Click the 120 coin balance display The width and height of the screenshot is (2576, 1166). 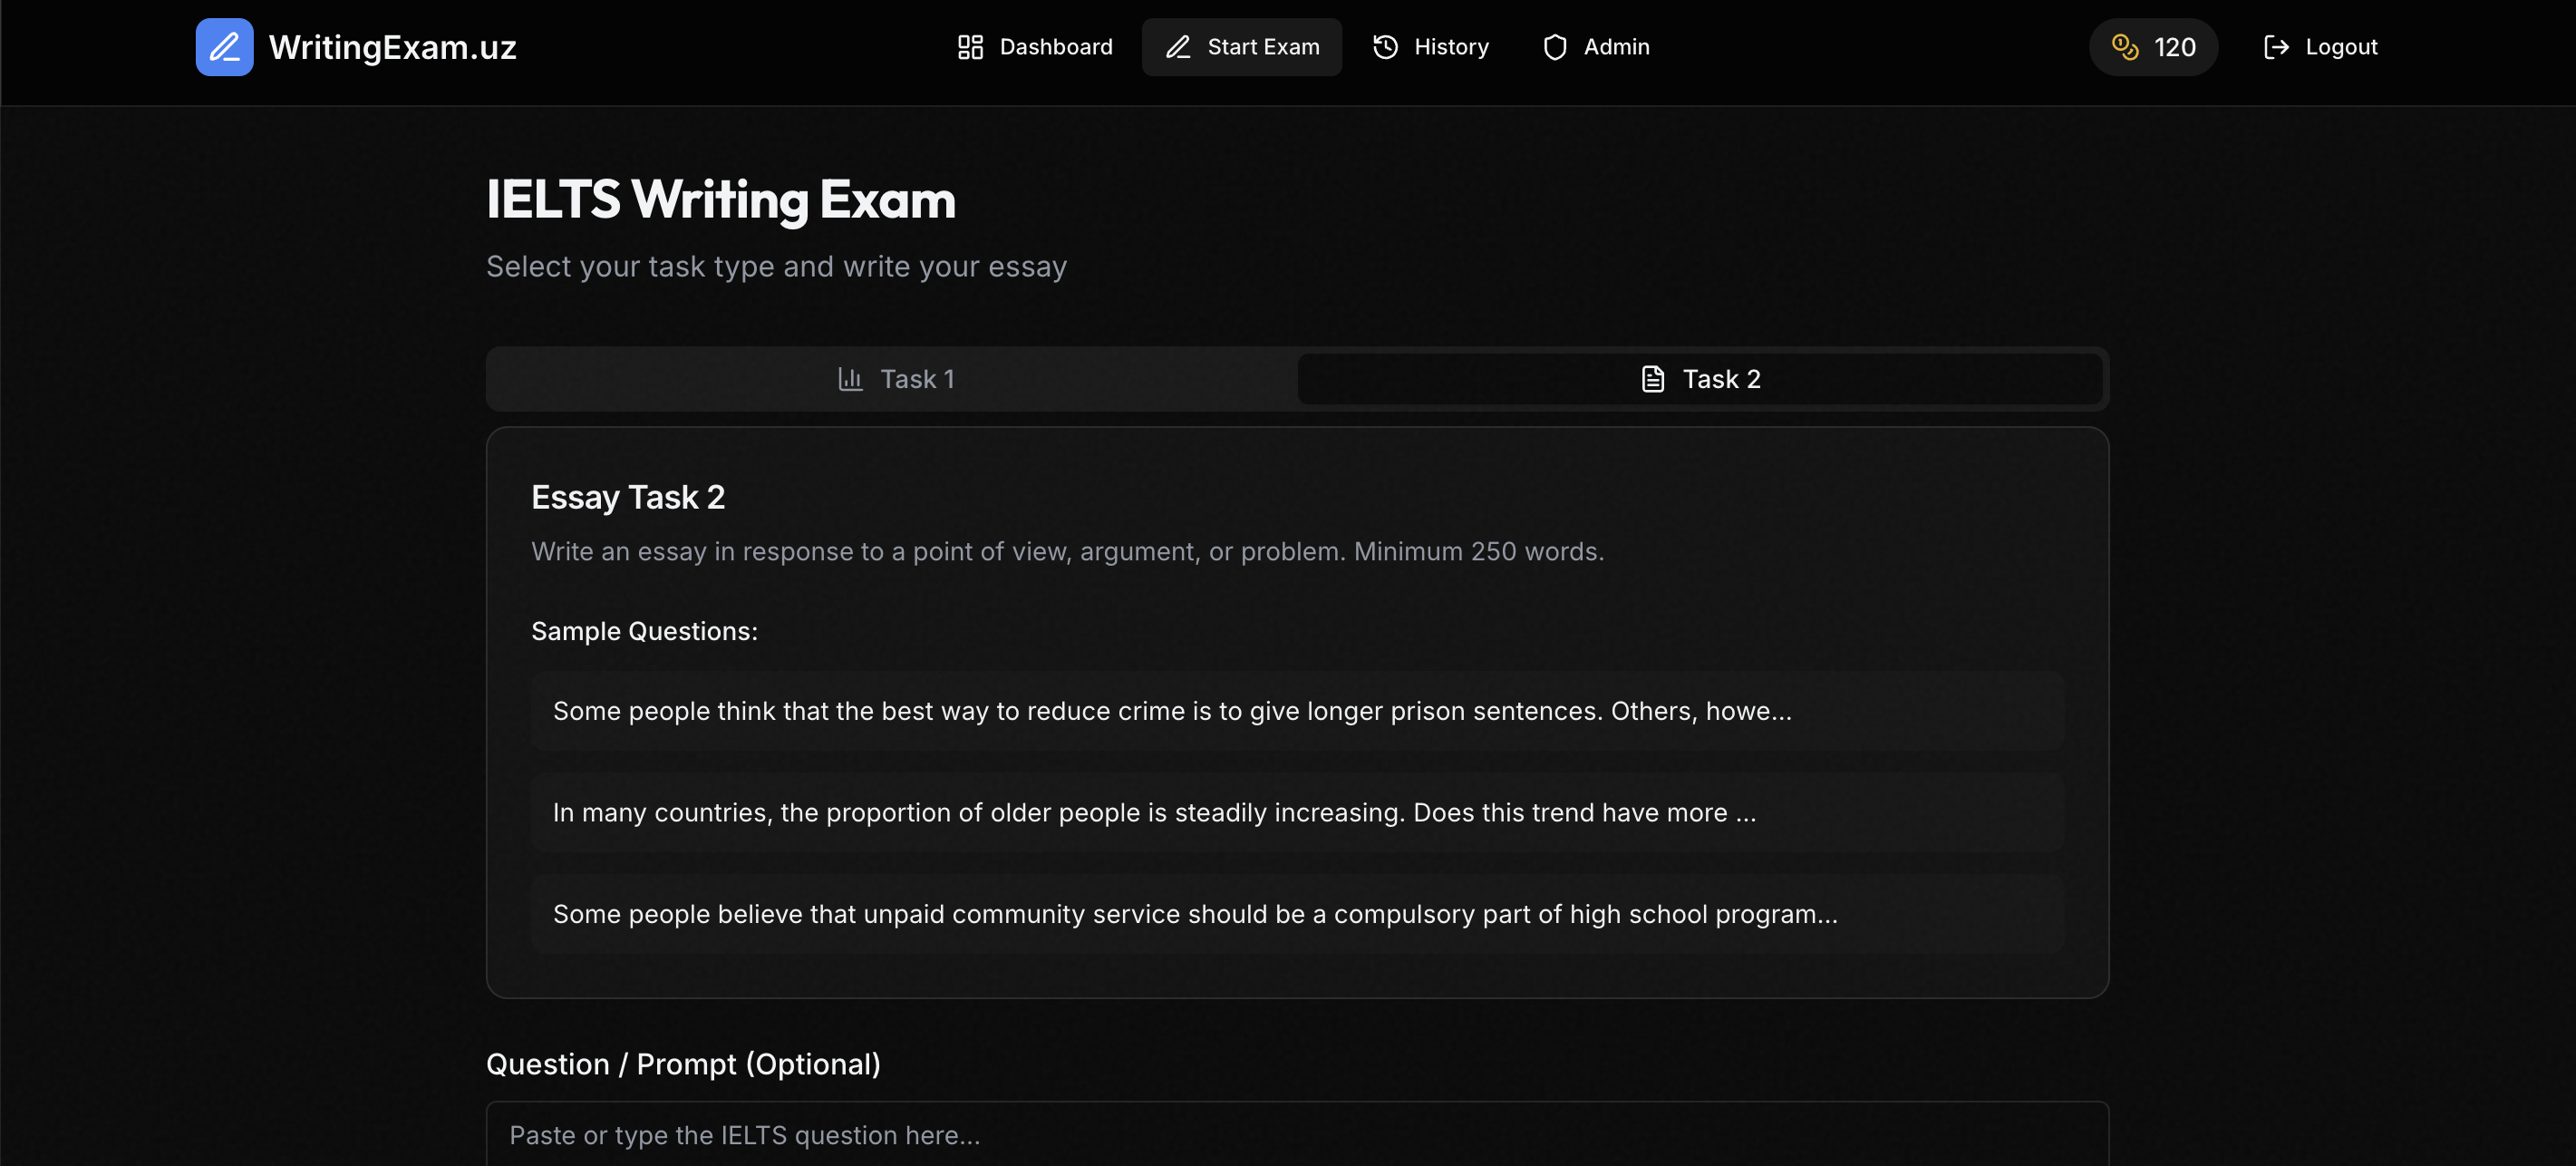pos(2153,46)
